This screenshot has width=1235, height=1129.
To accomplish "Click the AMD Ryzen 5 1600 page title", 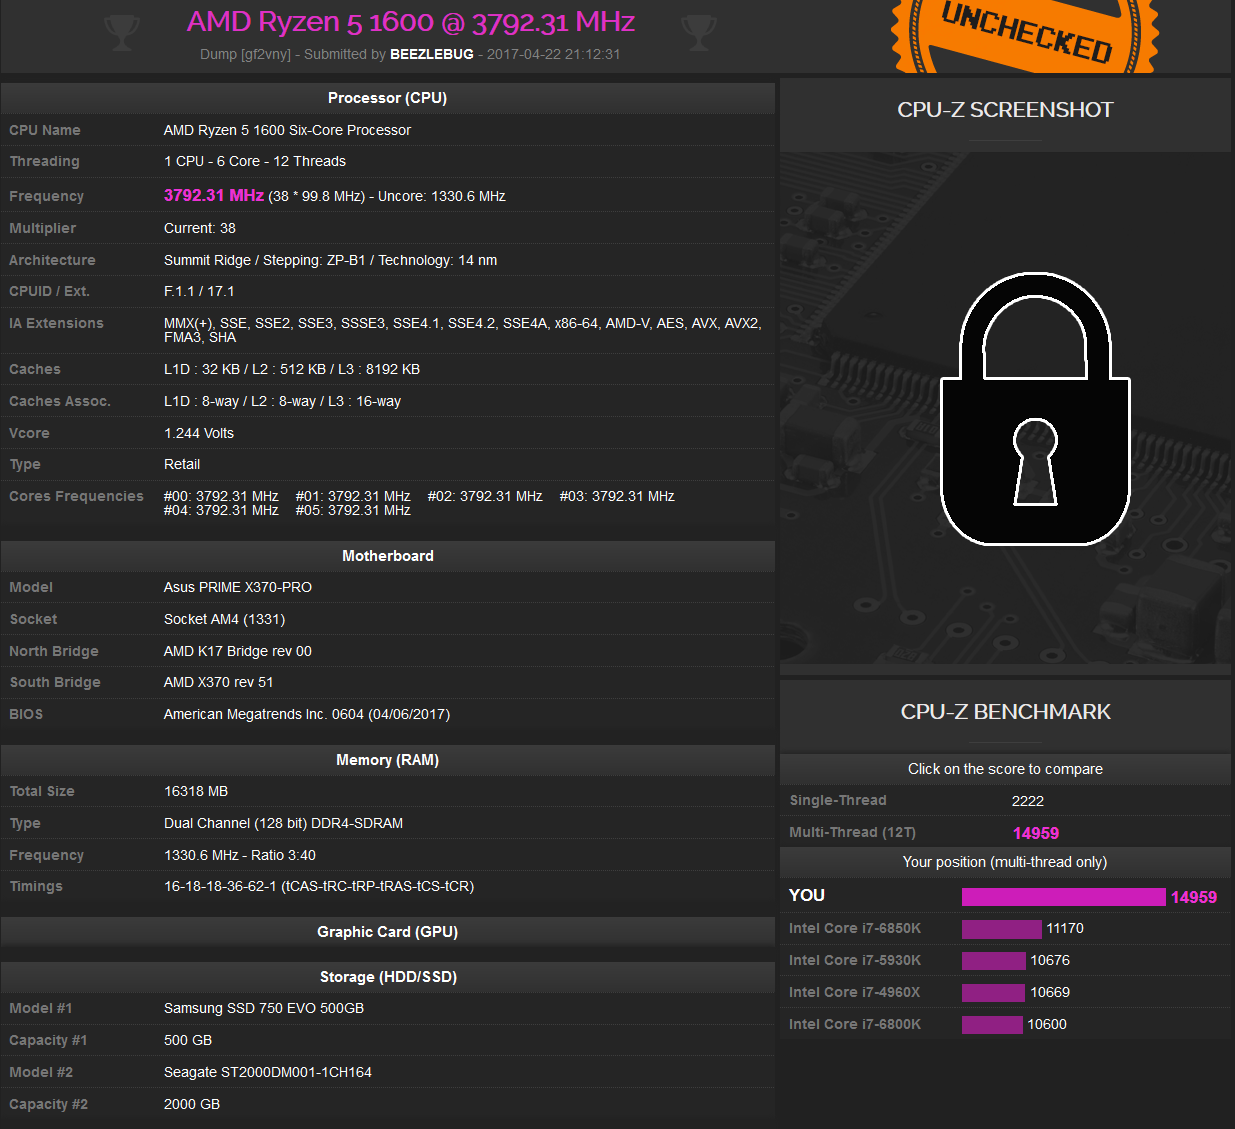I will (x=411, y=21).
